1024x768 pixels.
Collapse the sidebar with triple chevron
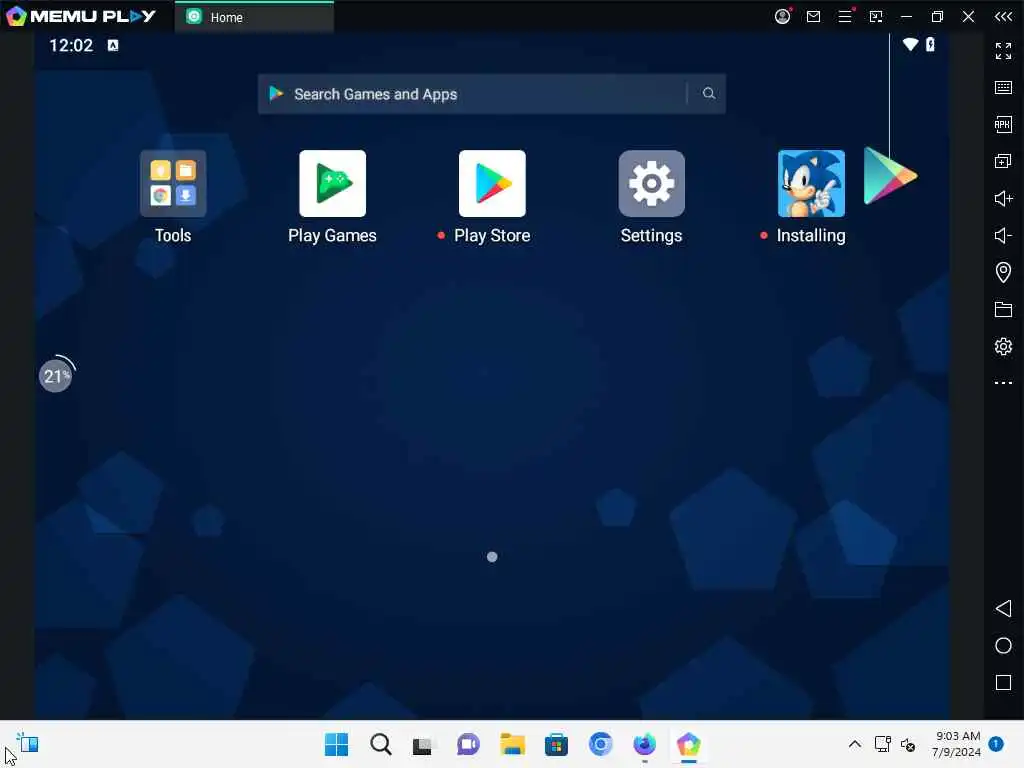[x=1003, y=16]
